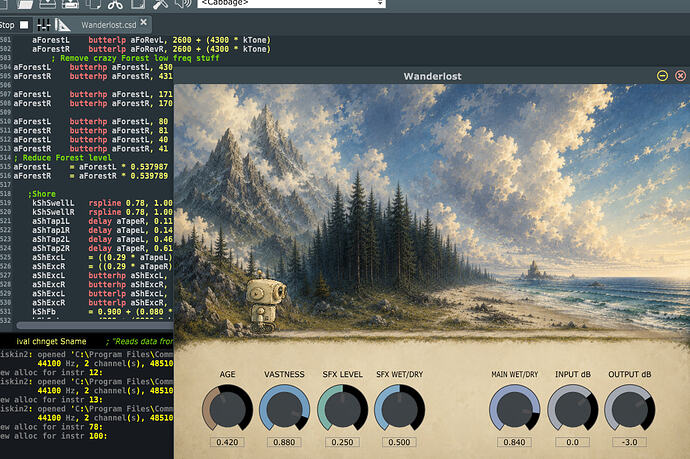Click the save-as icon in the toolbar

pyautogui.click(x=70, y=4)
